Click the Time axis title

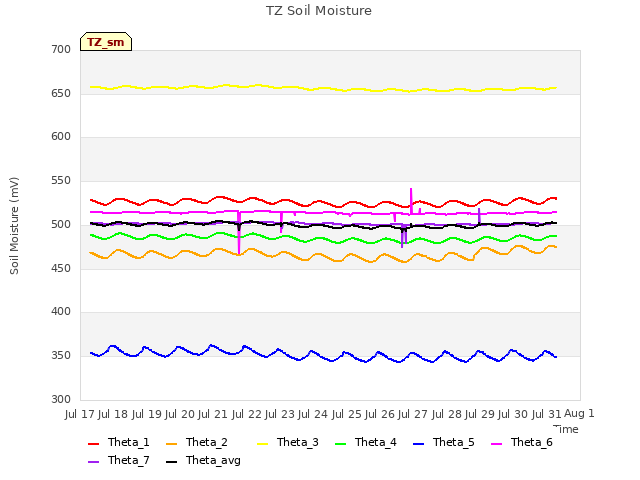pyautogui.click(x=566, y=429)
